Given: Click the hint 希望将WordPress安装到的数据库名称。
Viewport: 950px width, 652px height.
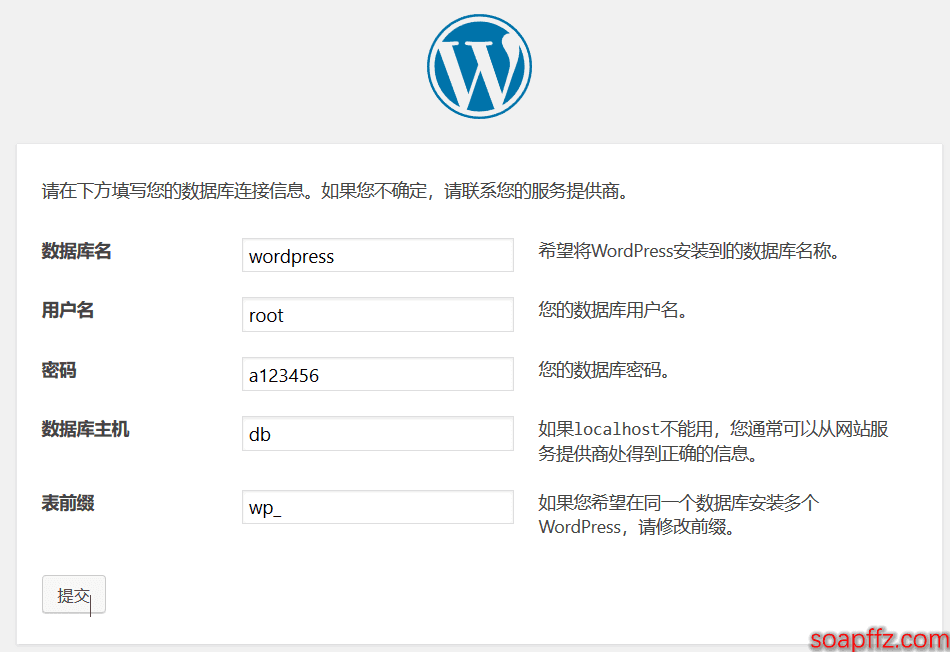Looking at the screenshot, I should pyautogui.click(x=689, y=251).
